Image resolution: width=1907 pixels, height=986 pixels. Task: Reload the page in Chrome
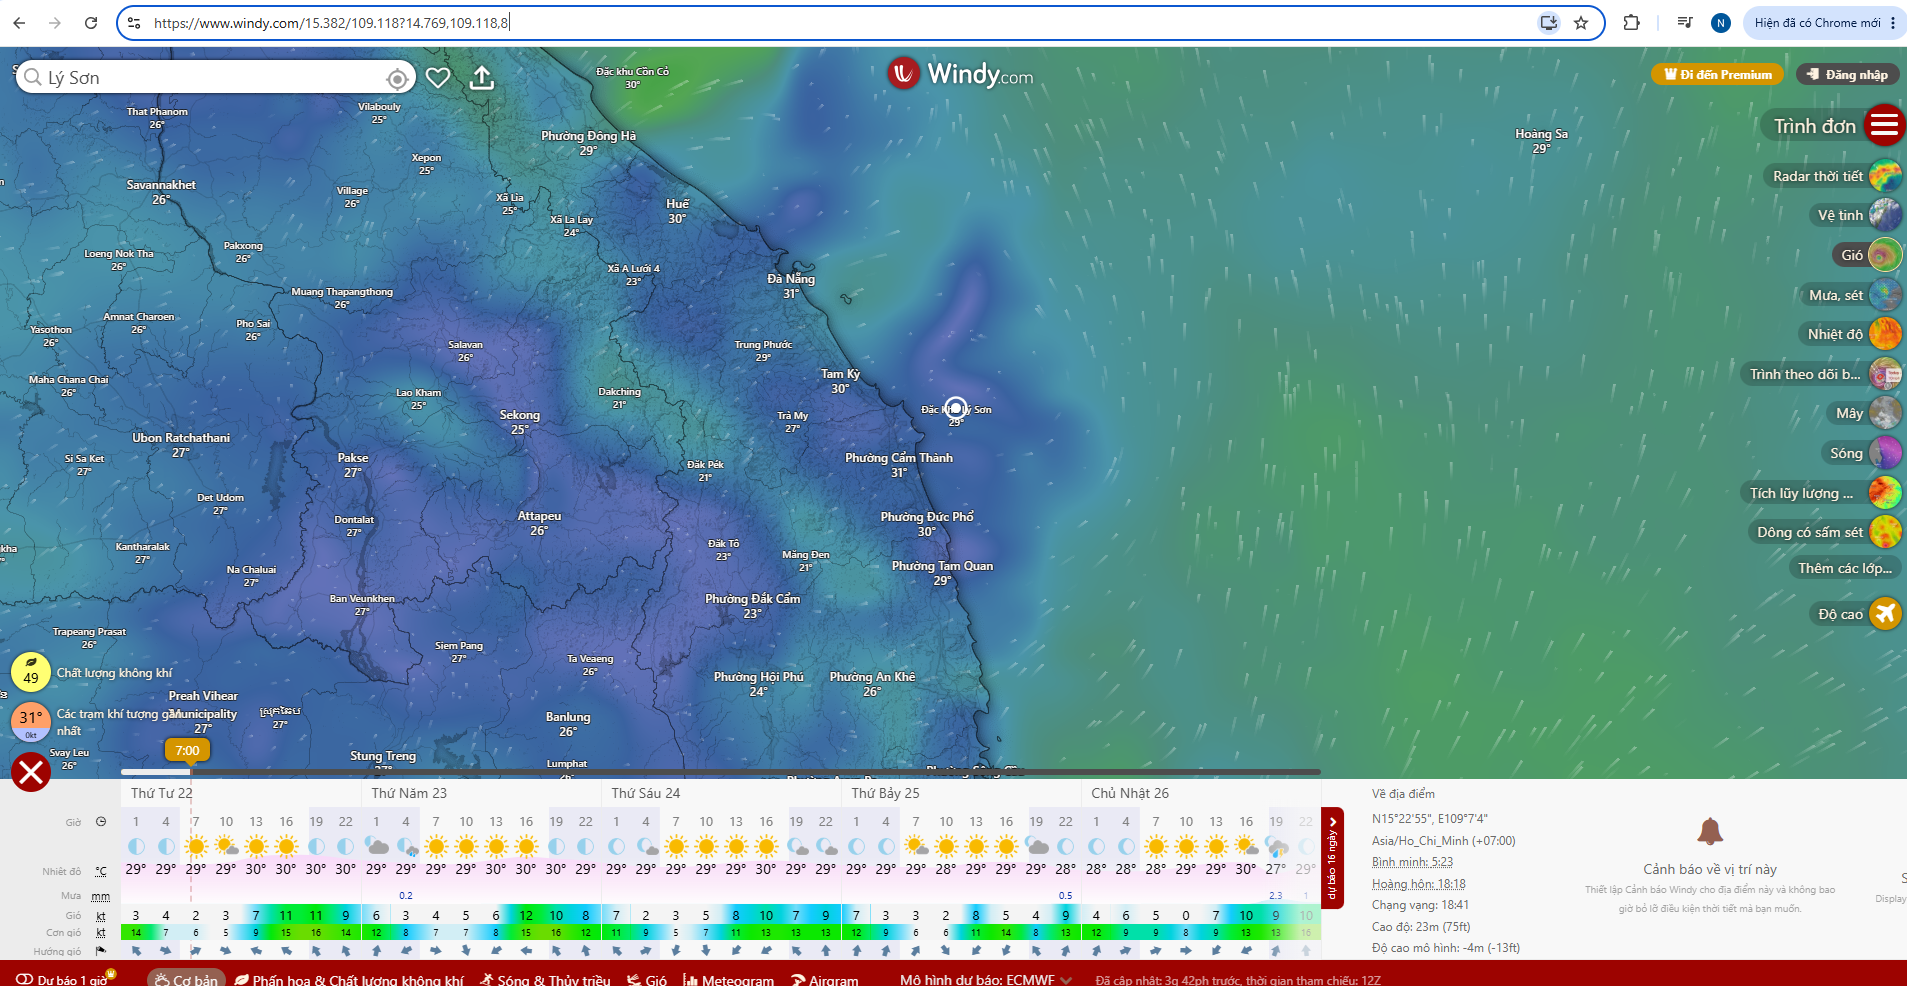click(91, 23)
